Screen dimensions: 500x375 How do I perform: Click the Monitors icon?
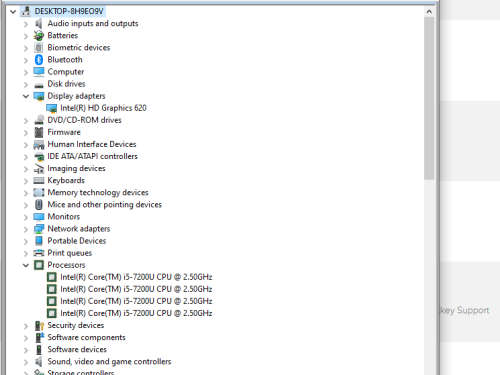39,217
